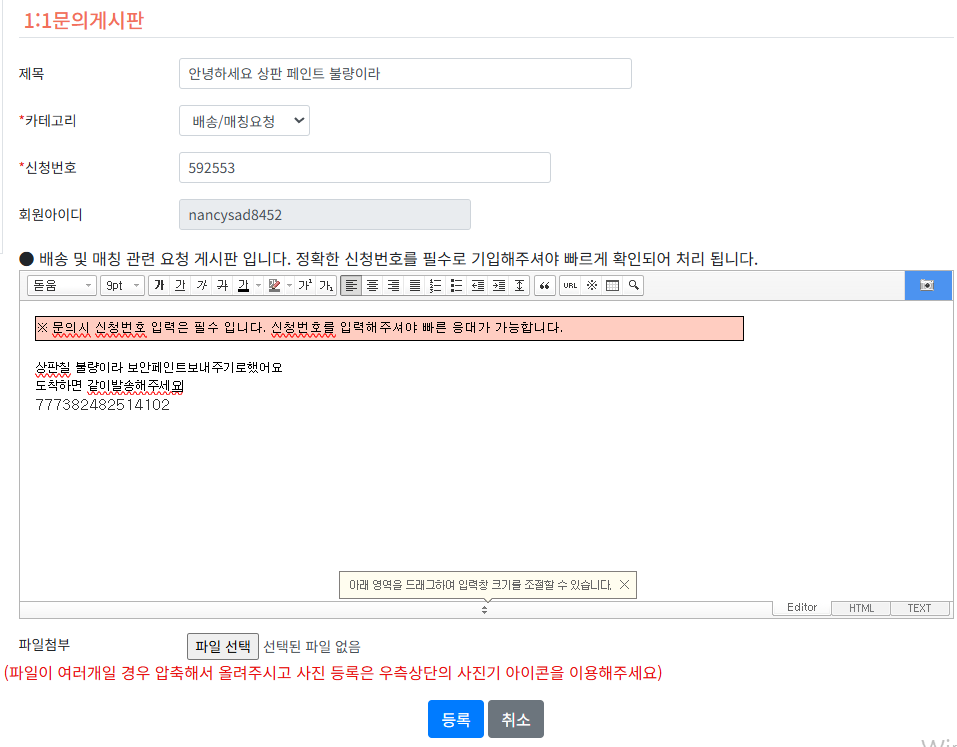
Task: Open find/replace magnifier icon
Action: click(633, 286)
